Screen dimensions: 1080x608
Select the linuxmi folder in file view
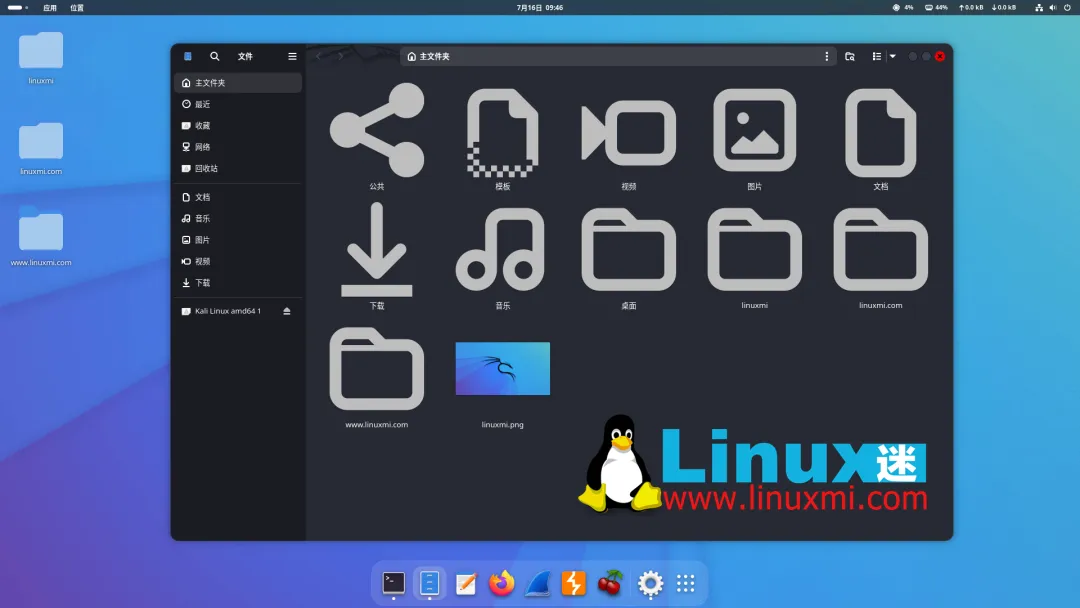[x=755, y=249]
